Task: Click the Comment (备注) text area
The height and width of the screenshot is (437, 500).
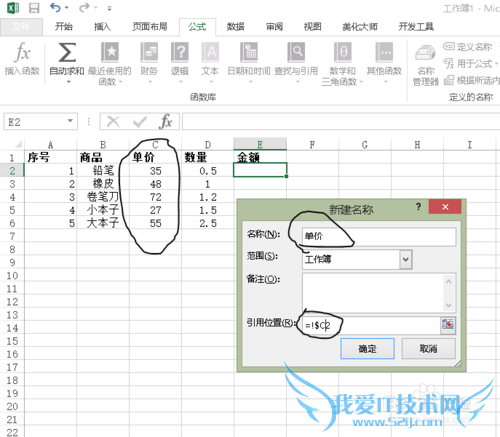Action: click(373, 293)
